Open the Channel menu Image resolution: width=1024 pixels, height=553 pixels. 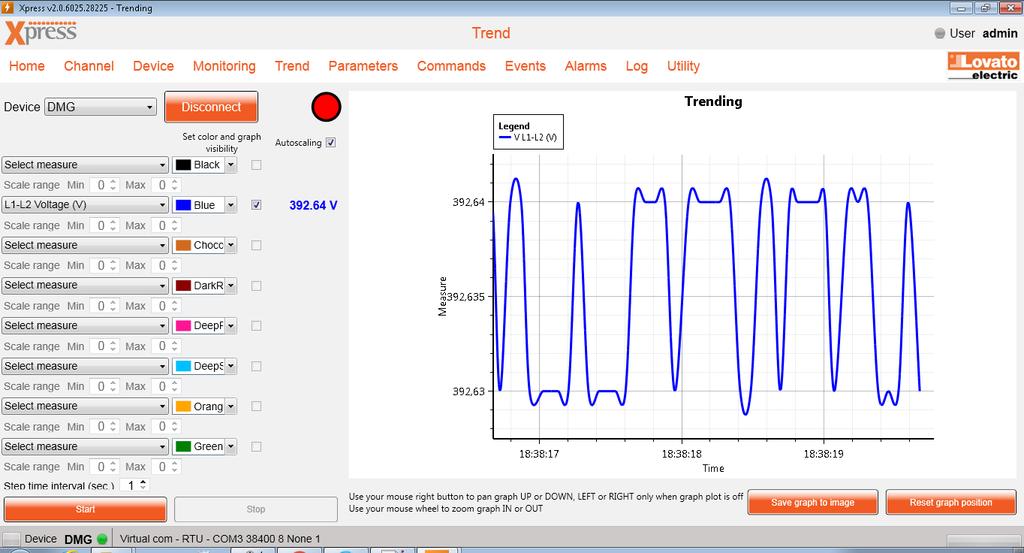[89, 66]
